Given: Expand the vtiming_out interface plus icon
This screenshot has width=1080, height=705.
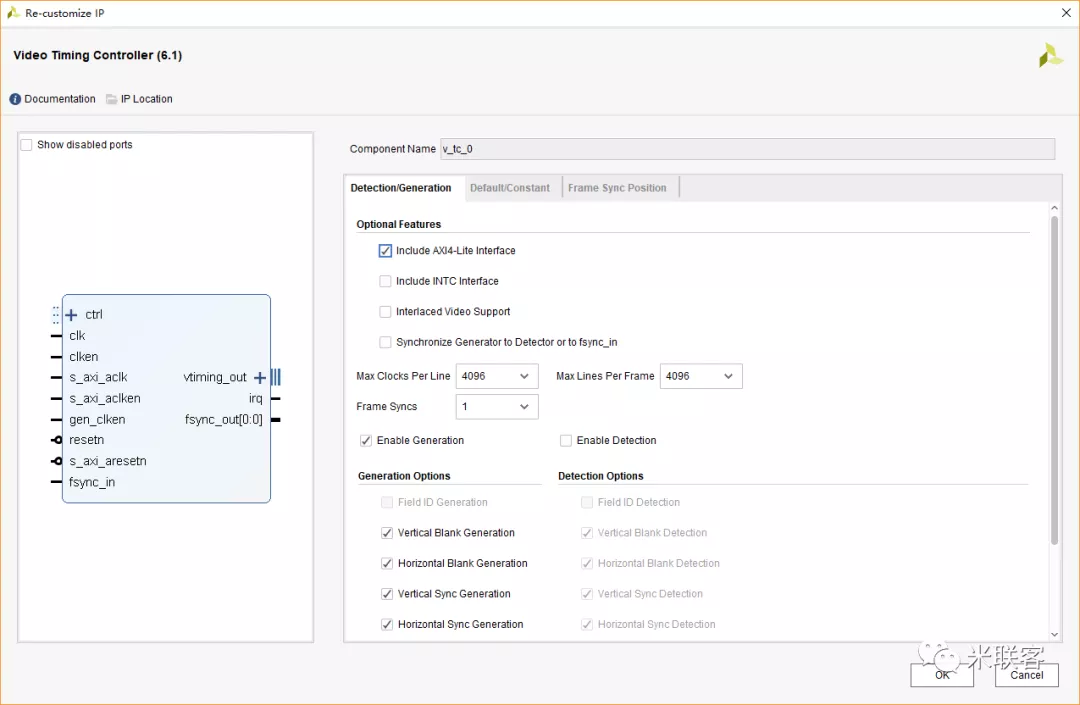Looking at the screenshot, I should (x=260, y=377).
